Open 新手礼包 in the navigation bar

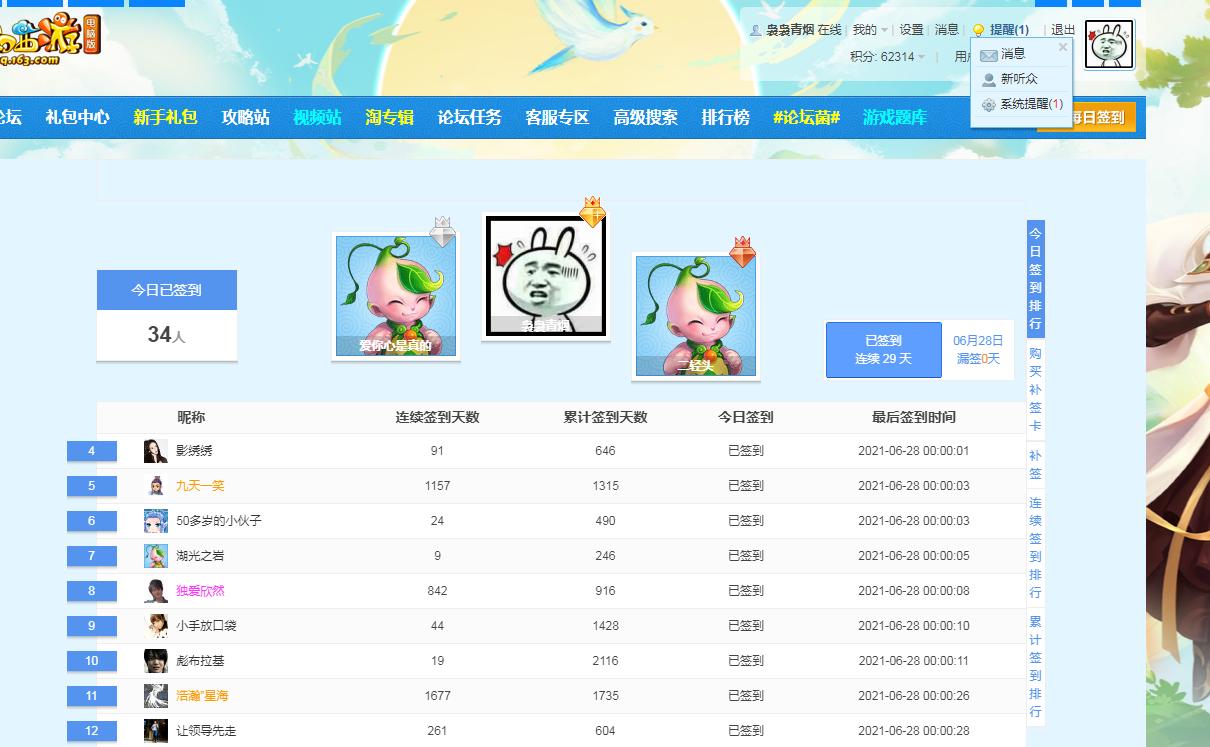pos(165,117)
